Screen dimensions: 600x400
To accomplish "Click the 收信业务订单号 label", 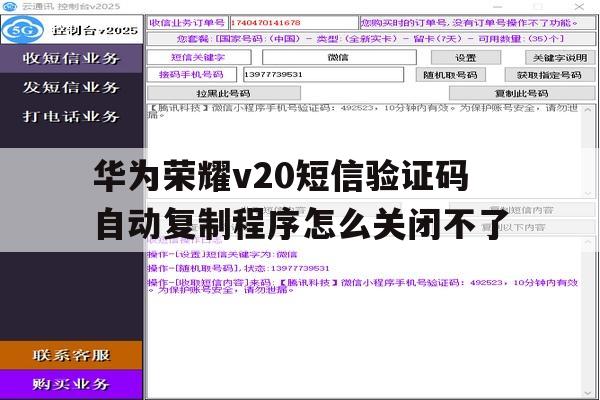I will click(187, 23).
